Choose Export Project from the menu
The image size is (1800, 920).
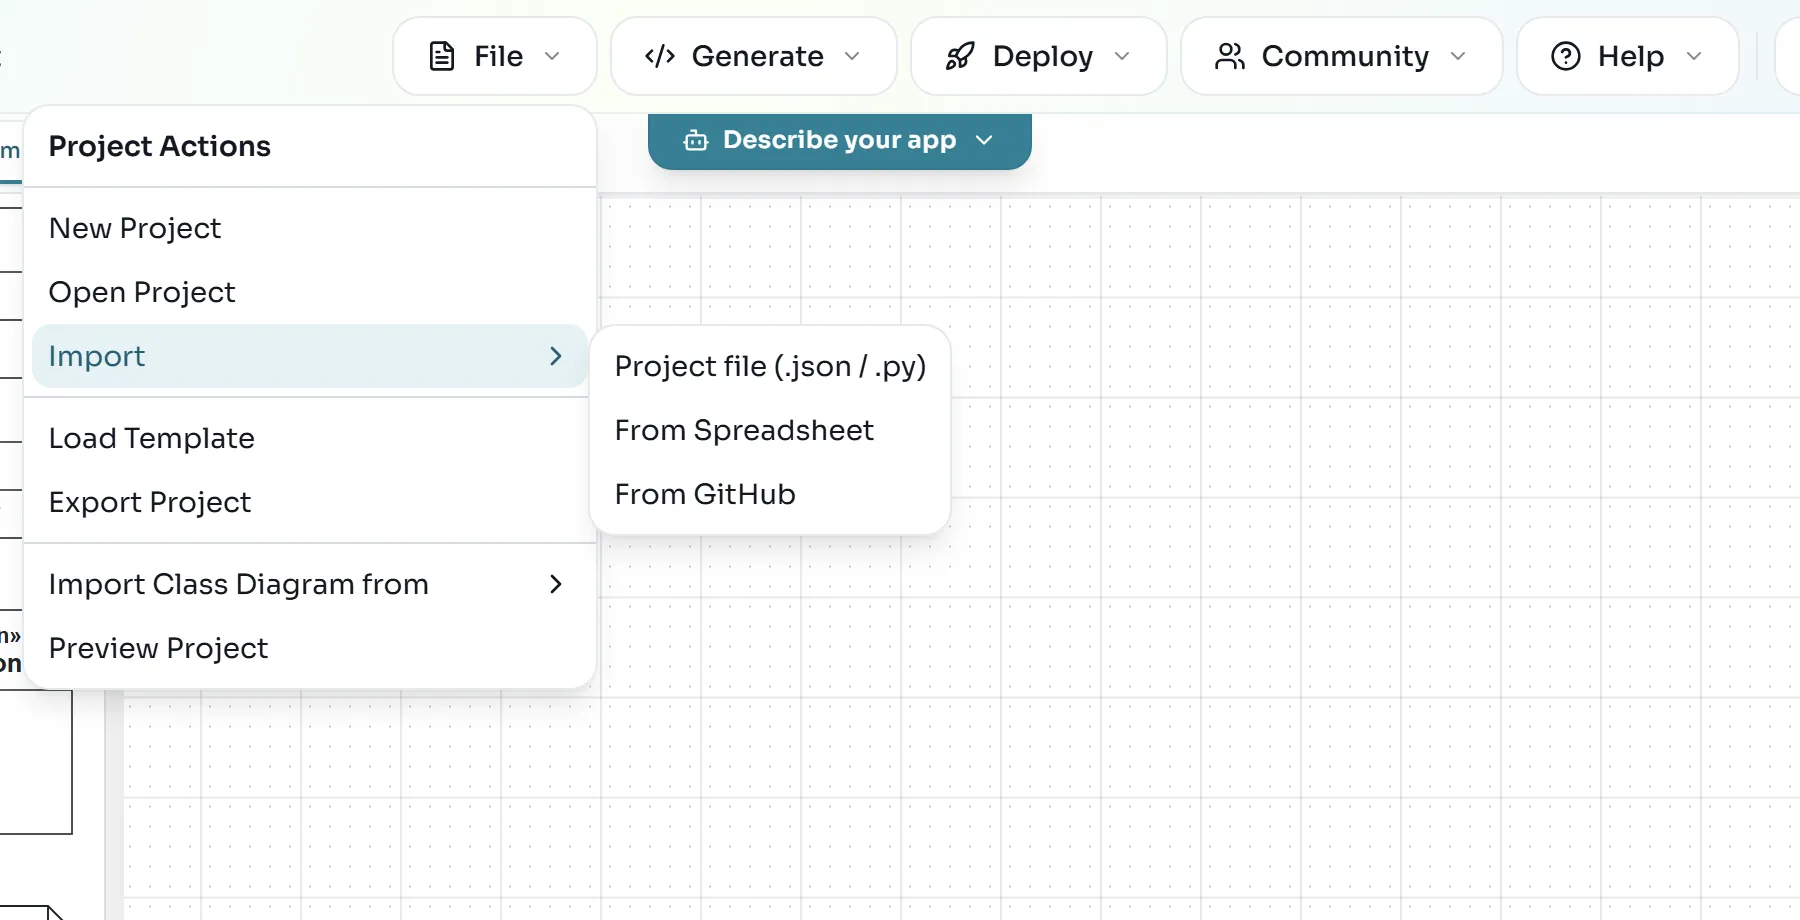(x=310, y=502)
